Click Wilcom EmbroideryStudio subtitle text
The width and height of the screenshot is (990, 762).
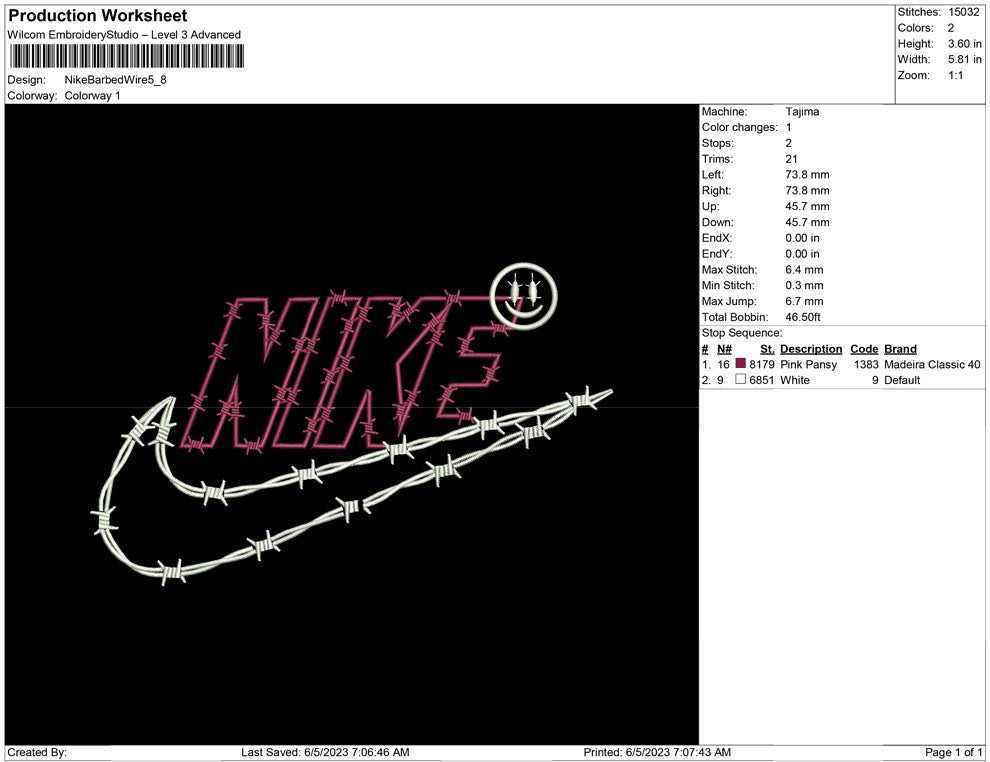coord(124,35)
